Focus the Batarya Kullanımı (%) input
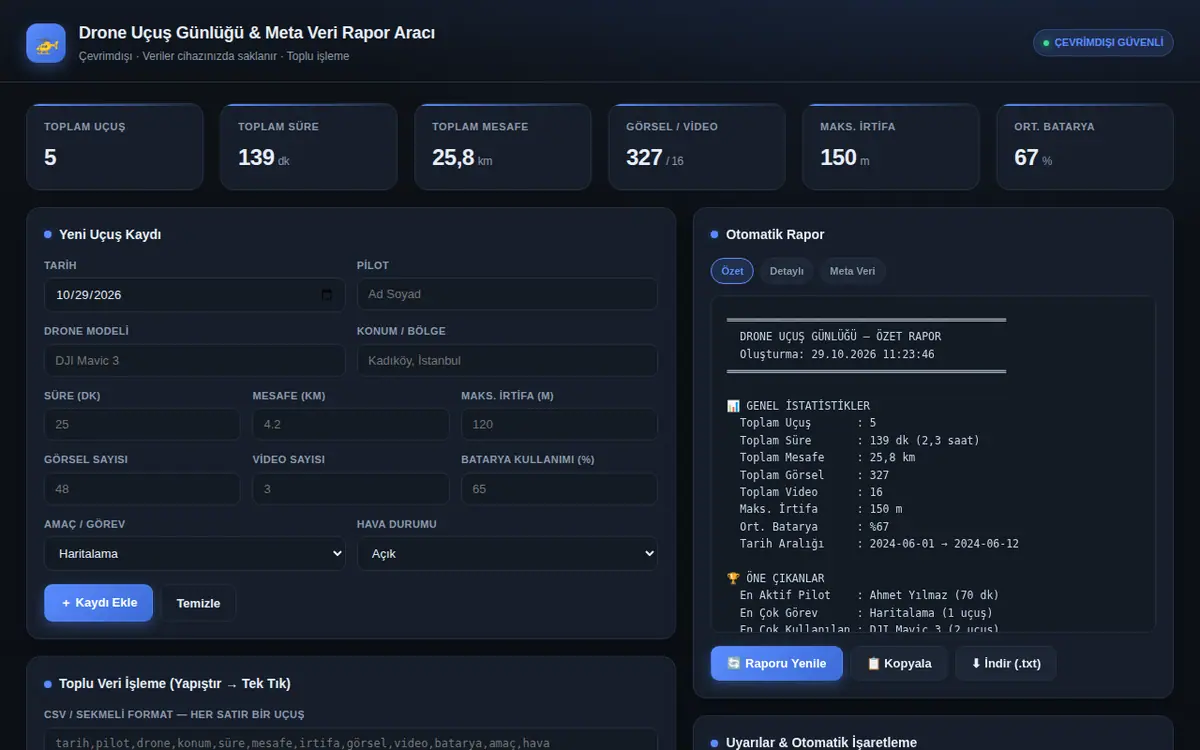Image resolution: width=1200 pixels, height=750 pixels. click(x=559, y=489)
